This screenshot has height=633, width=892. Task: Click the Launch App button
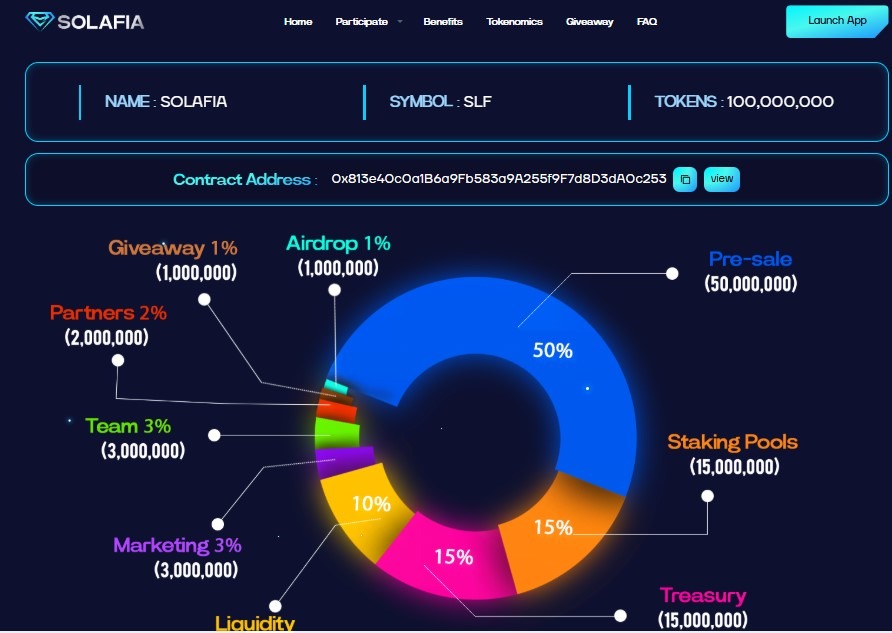point(837,21)
